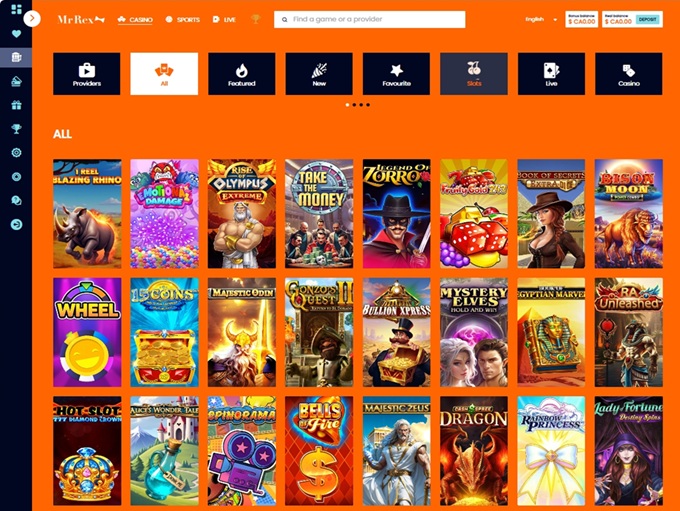The width and height of the screenshot is (680, 511).
Task: Open the heart favourites icon in sidebar
Action: click(16, 33)
